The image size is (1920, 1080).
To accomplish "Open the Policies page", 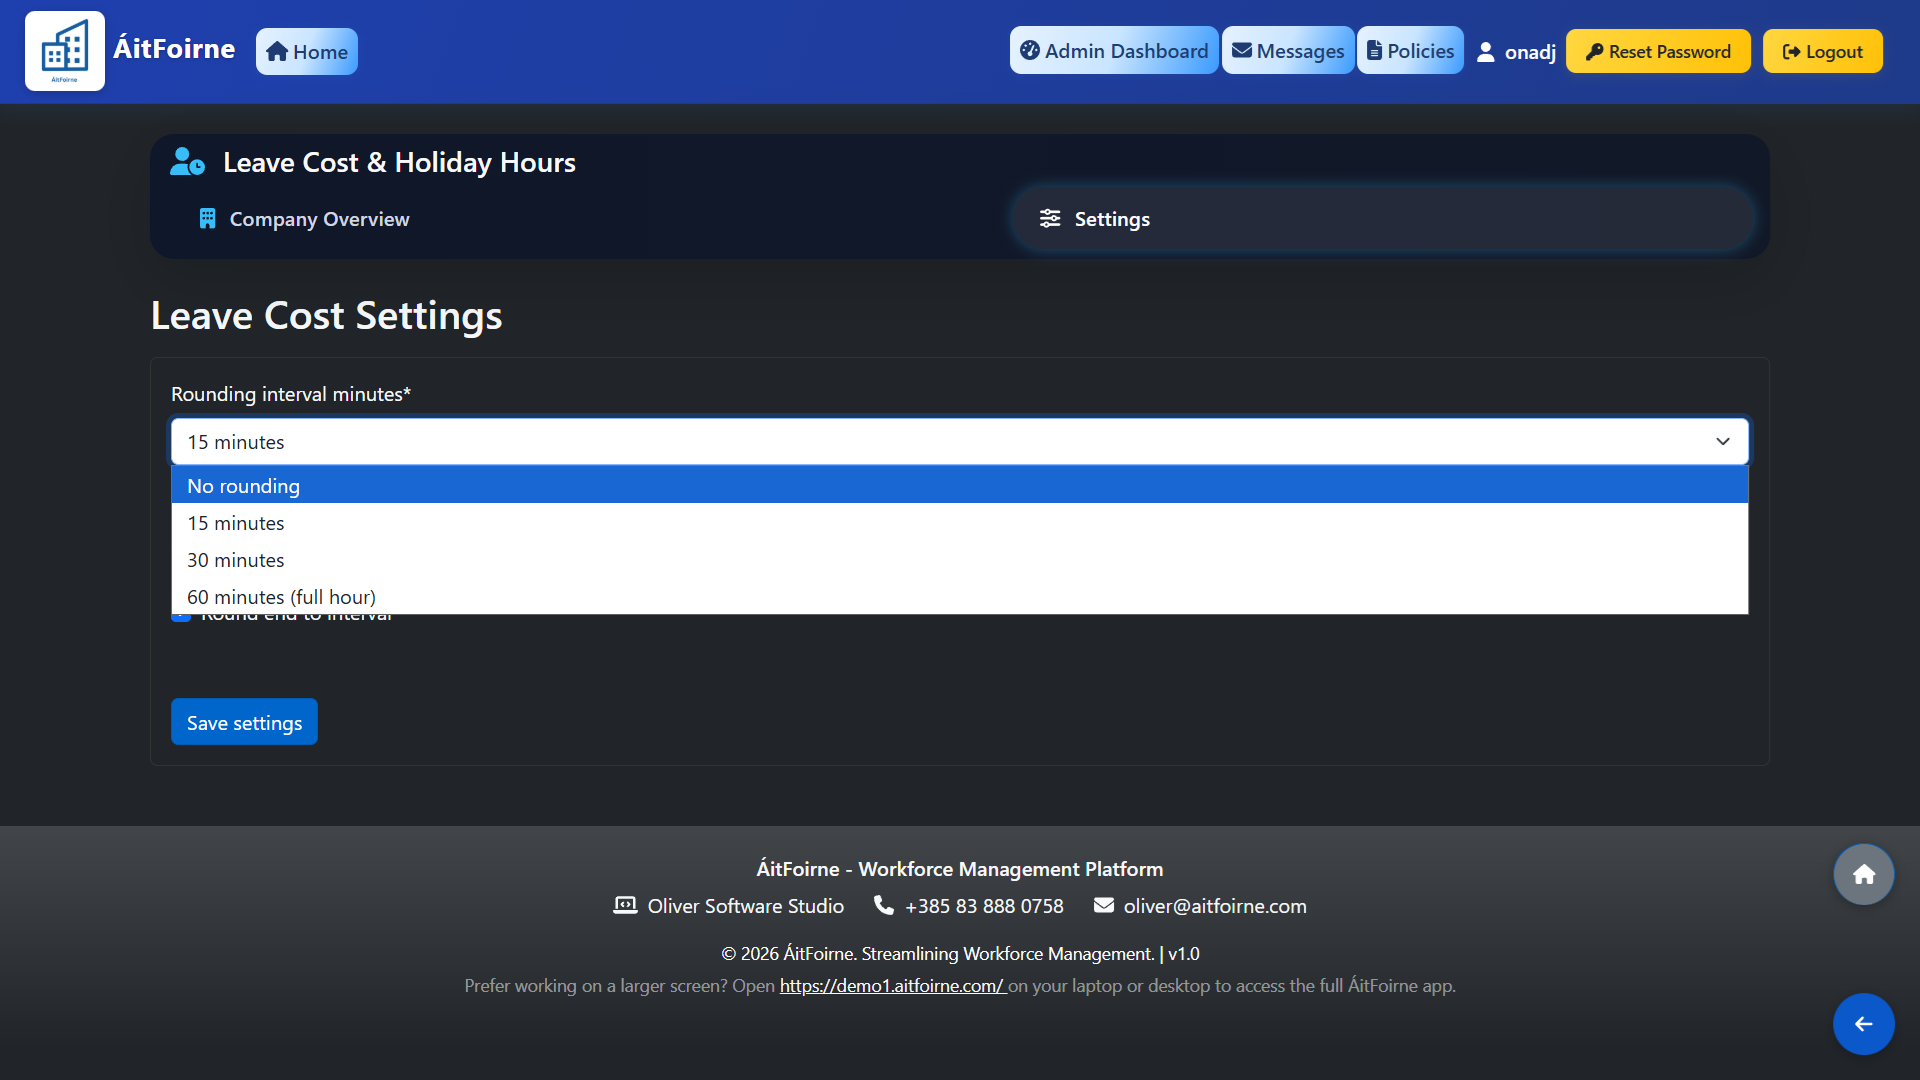I will point(1410,51).
